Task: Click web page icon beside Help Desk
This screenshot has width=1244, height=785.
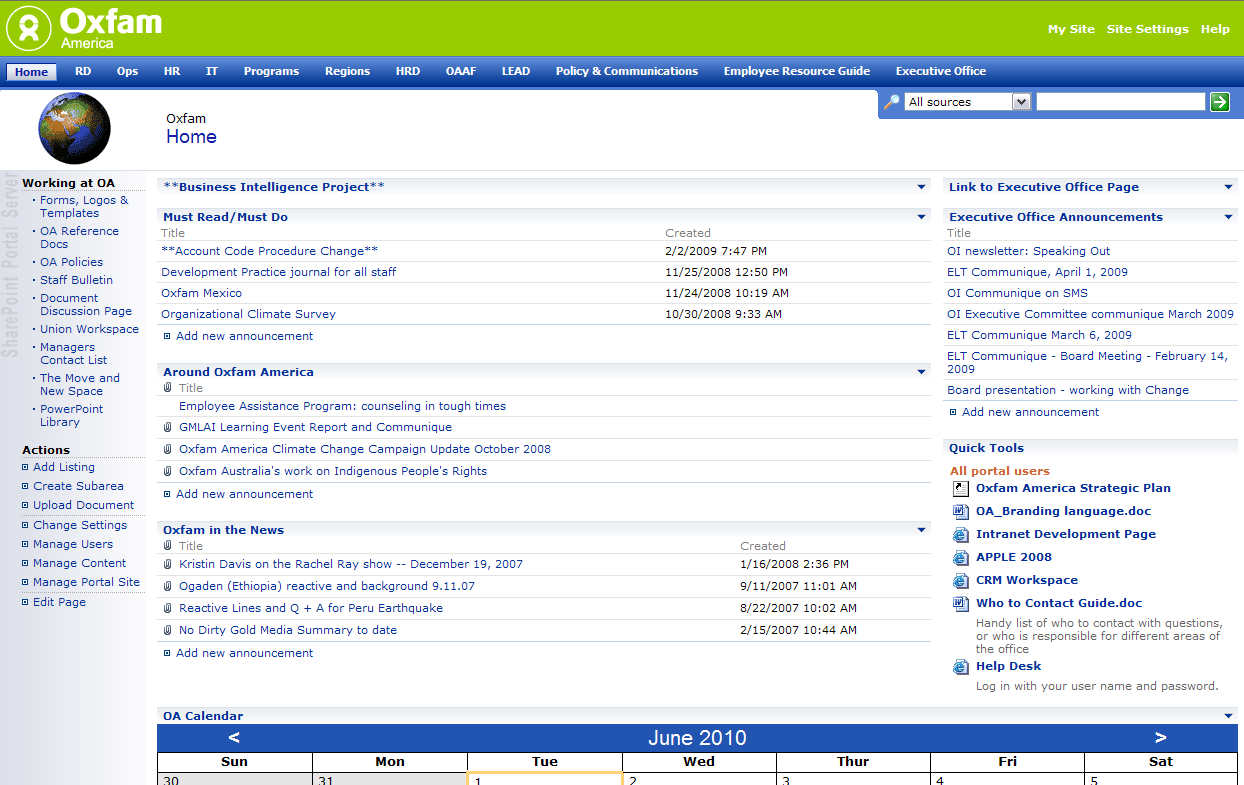Action: click(x=960, y=666)
